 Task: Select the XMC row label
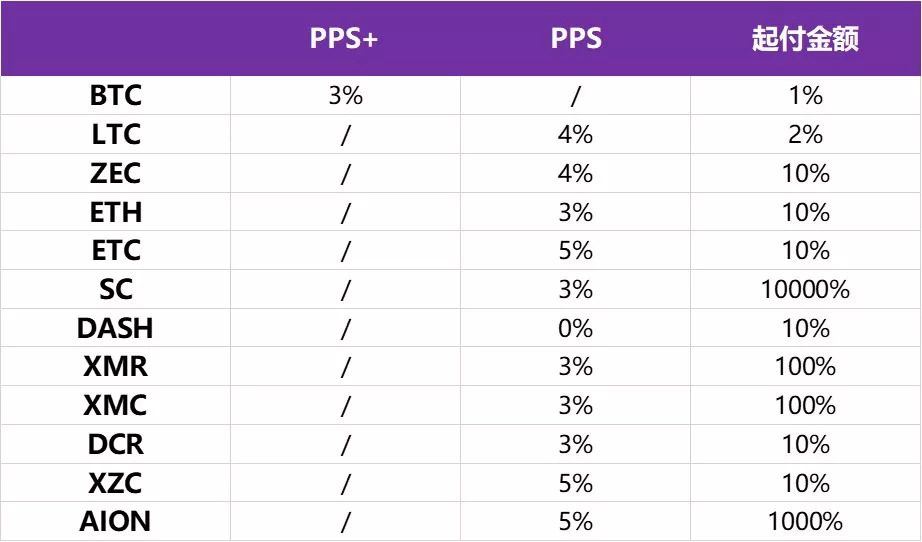point(116,406)
